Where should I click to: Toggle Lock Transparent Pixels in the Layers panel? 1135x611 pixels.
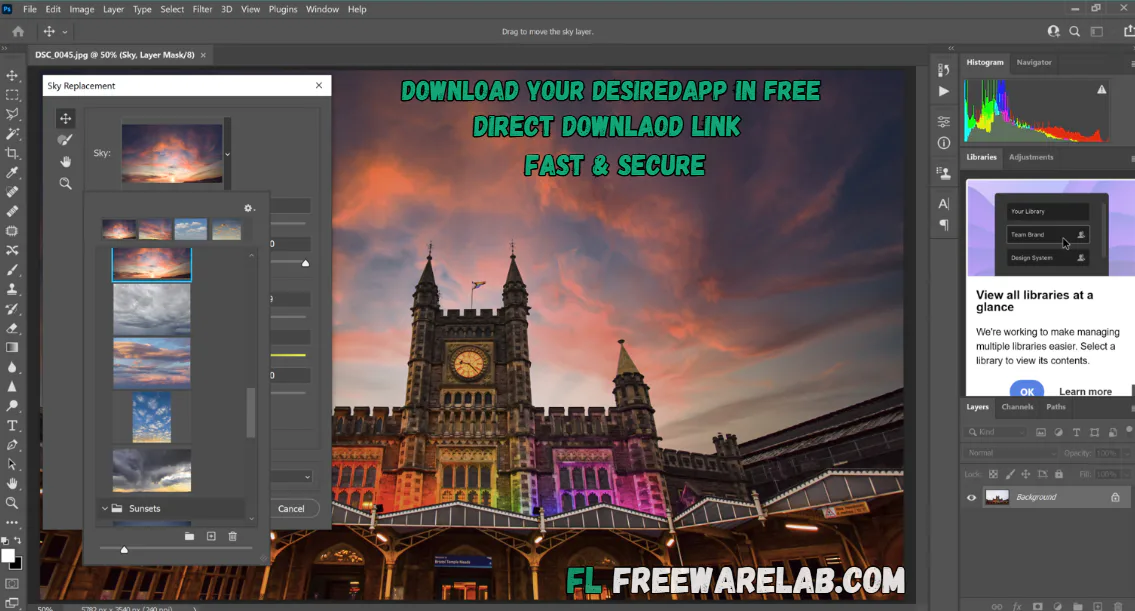pyautogui.click(x=994, y=474)
